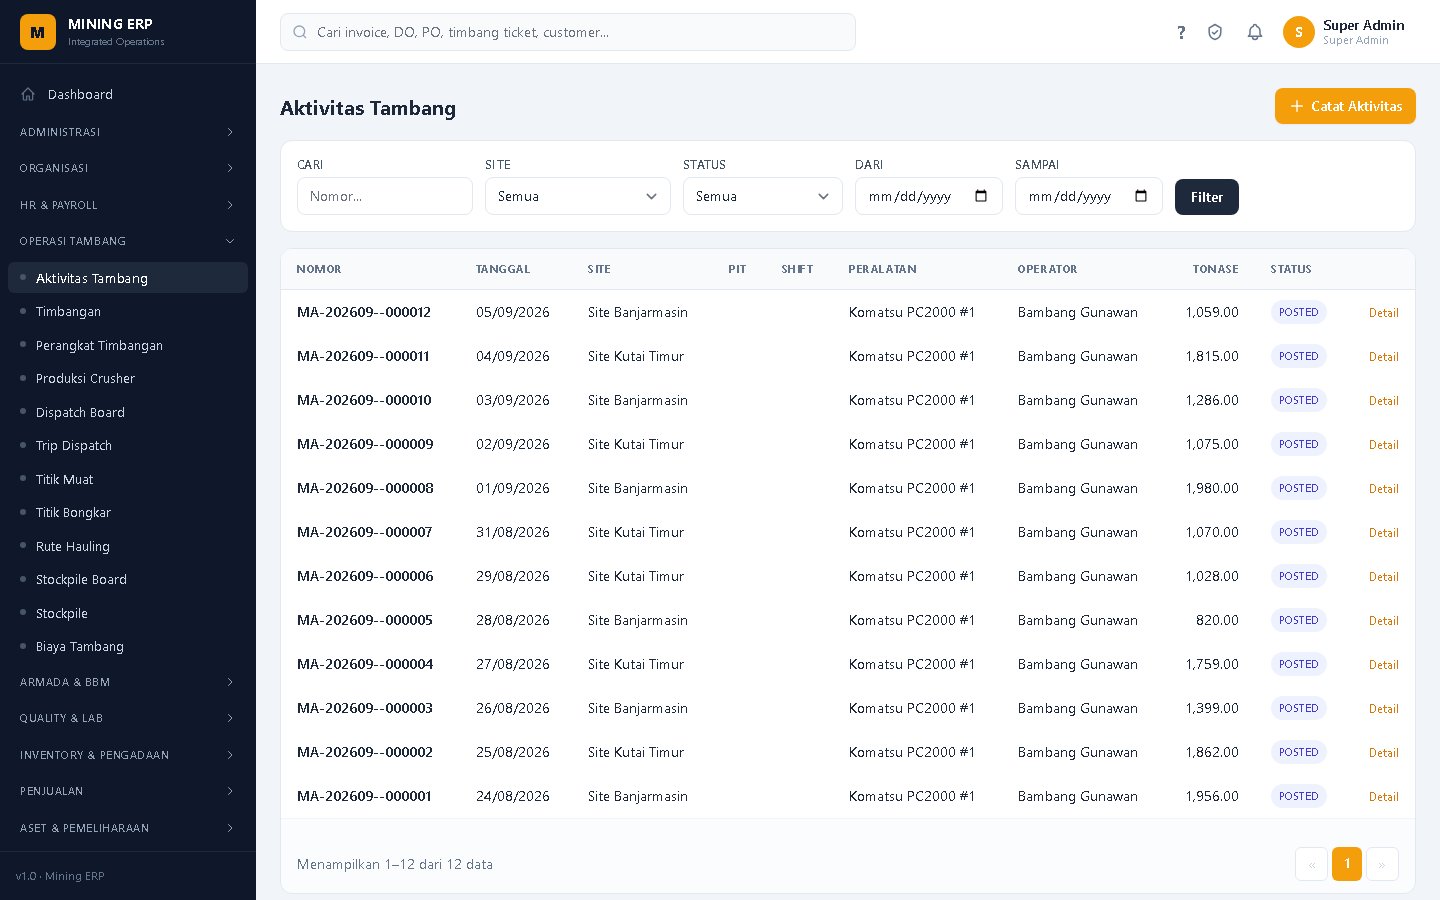Click the Super Admin avatar
The width and height of the screenshot is (1440, 900).
[x=1299, y=32]
